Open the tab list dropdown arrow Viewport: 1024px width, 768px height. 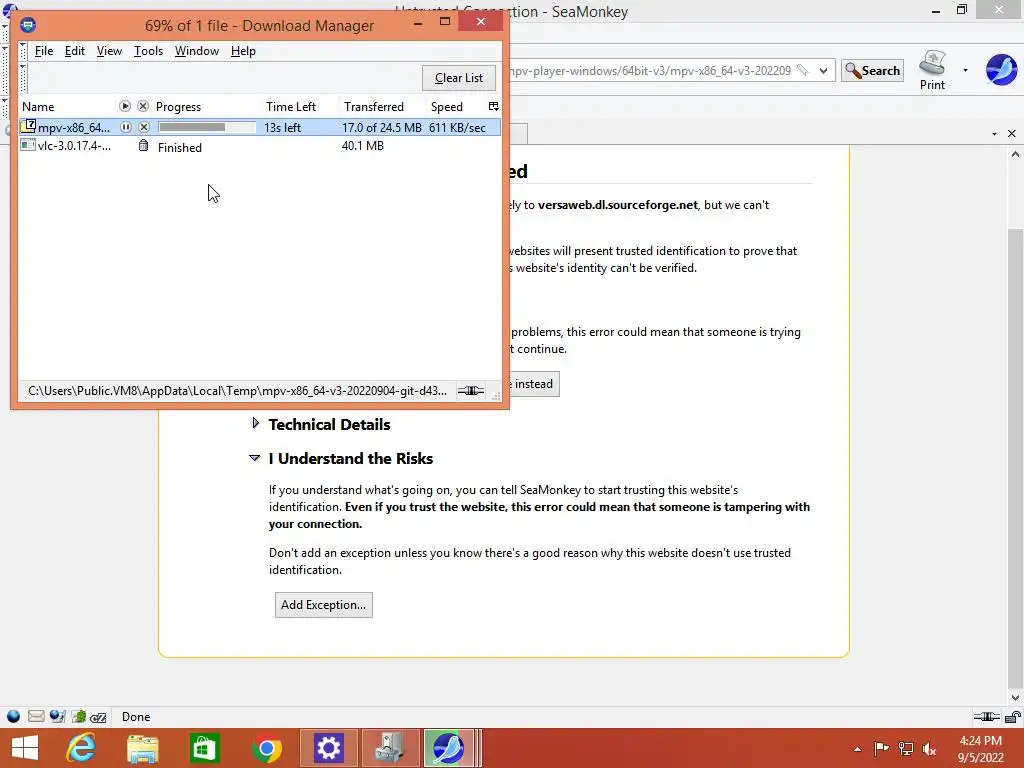pyautogui.click(x=994, y=134)
